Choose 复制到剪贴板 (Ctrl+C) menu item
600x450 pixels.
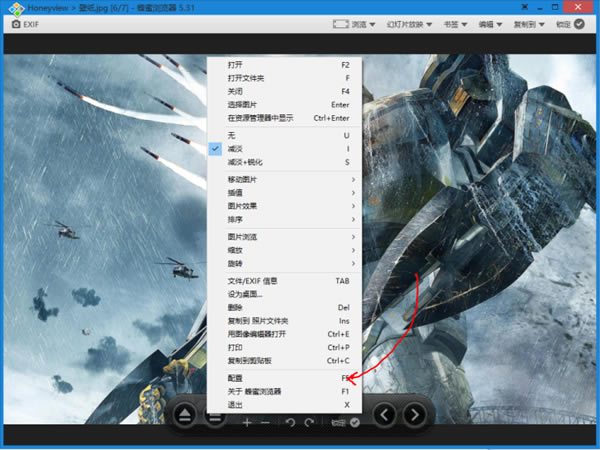[284, 361]
